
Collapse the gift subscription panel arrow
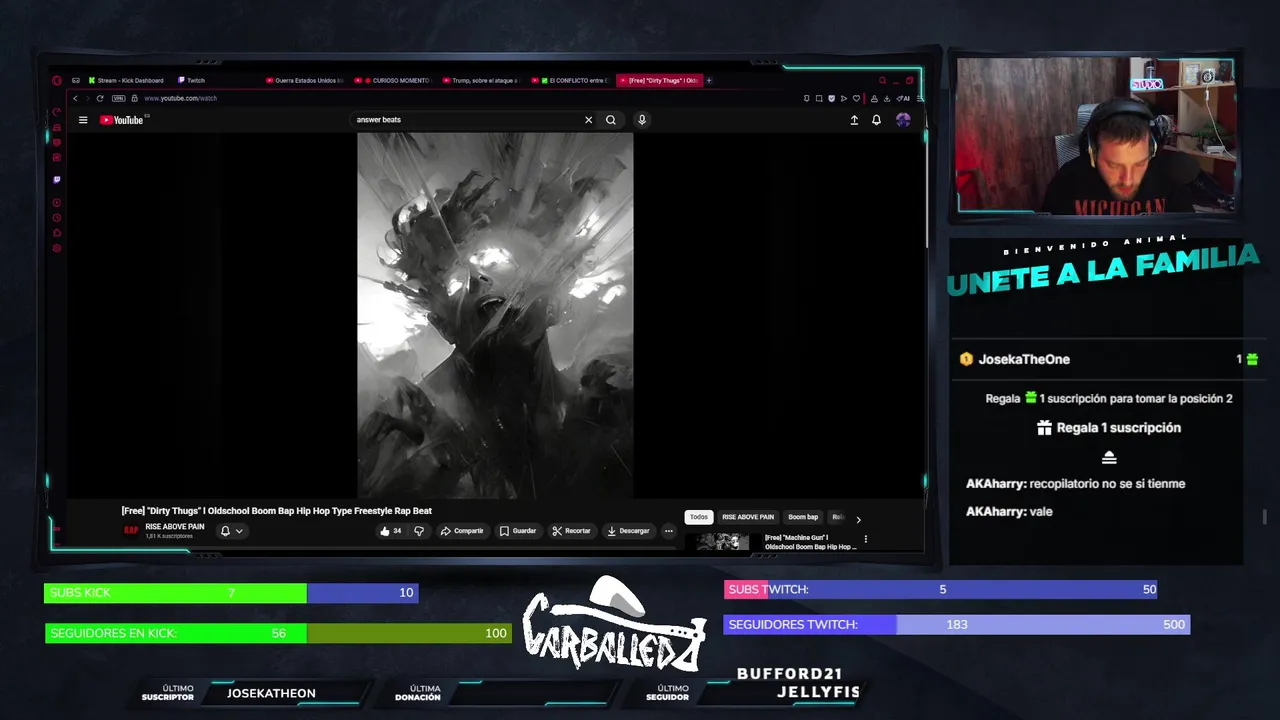click(1109, 458)
